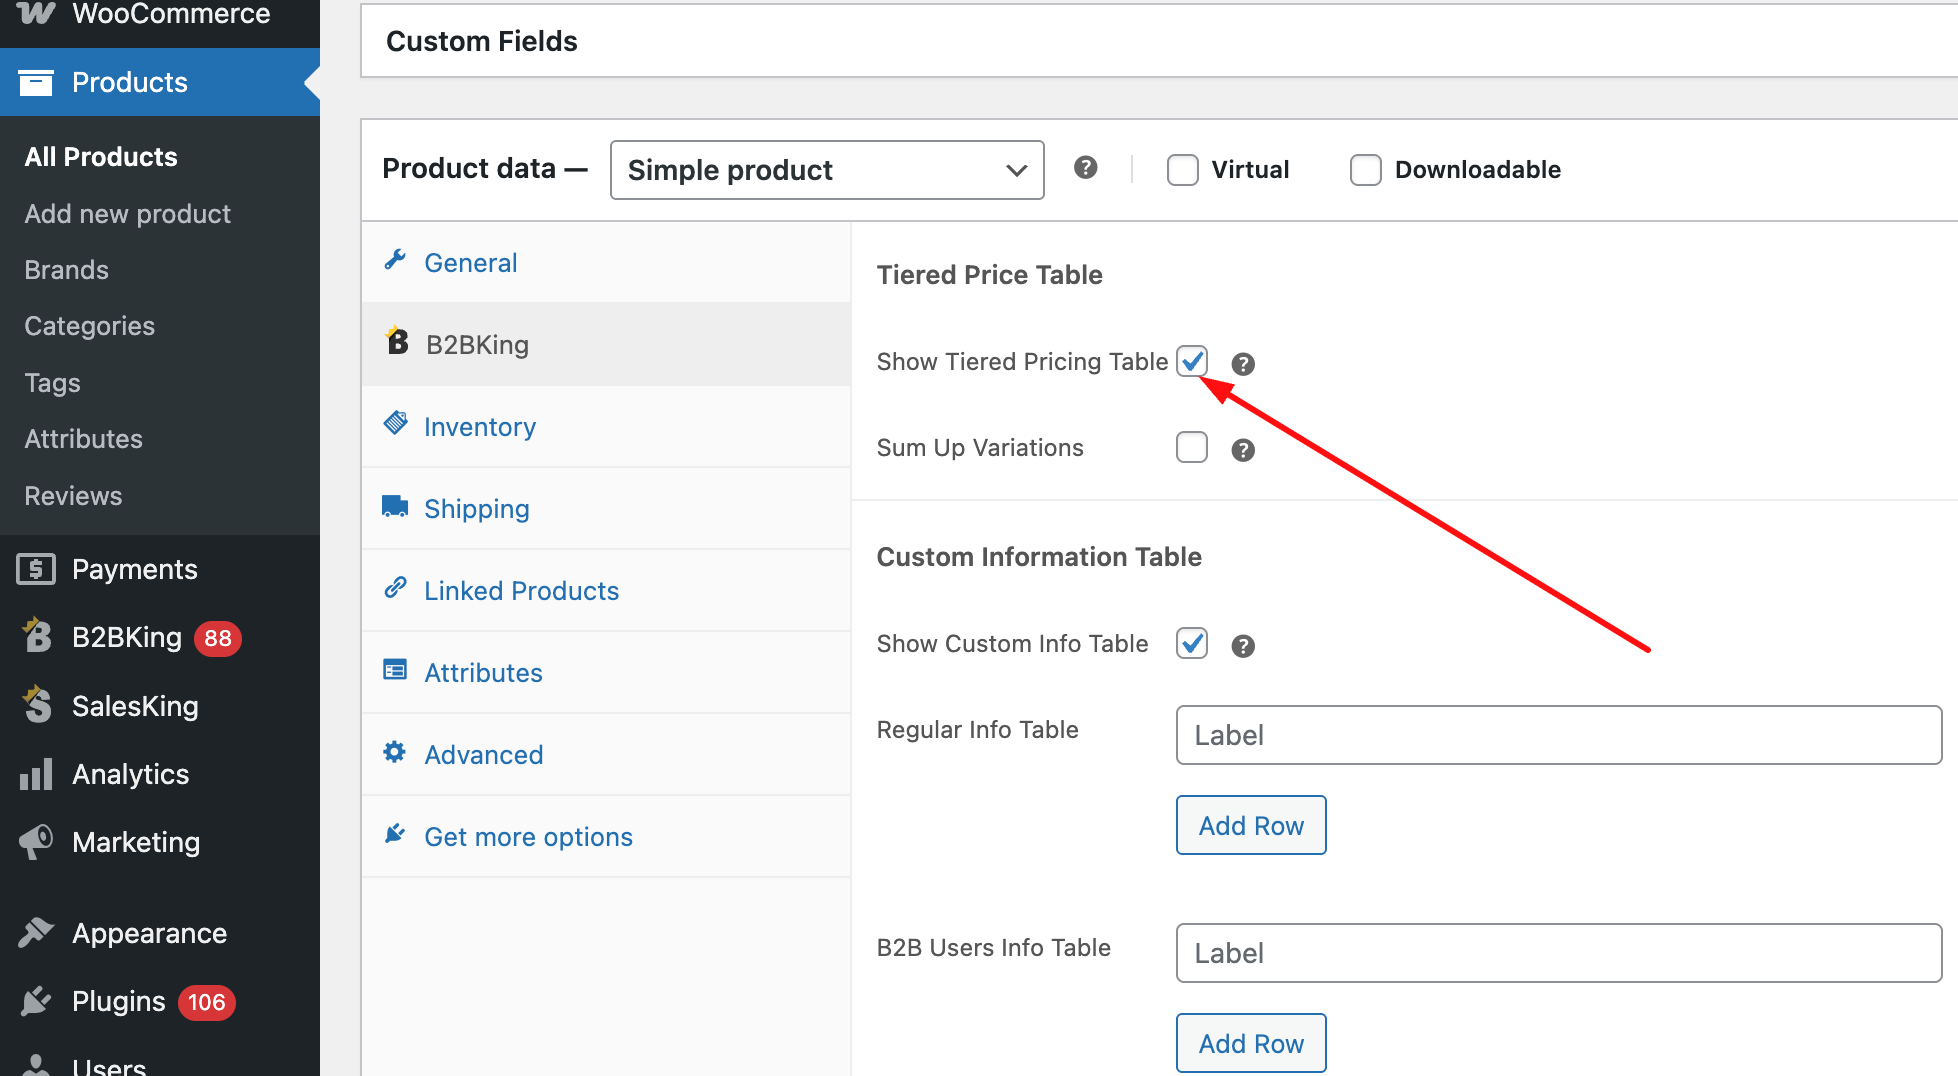Click the WooCommerce logo icon in sidebar

[36, 13]
